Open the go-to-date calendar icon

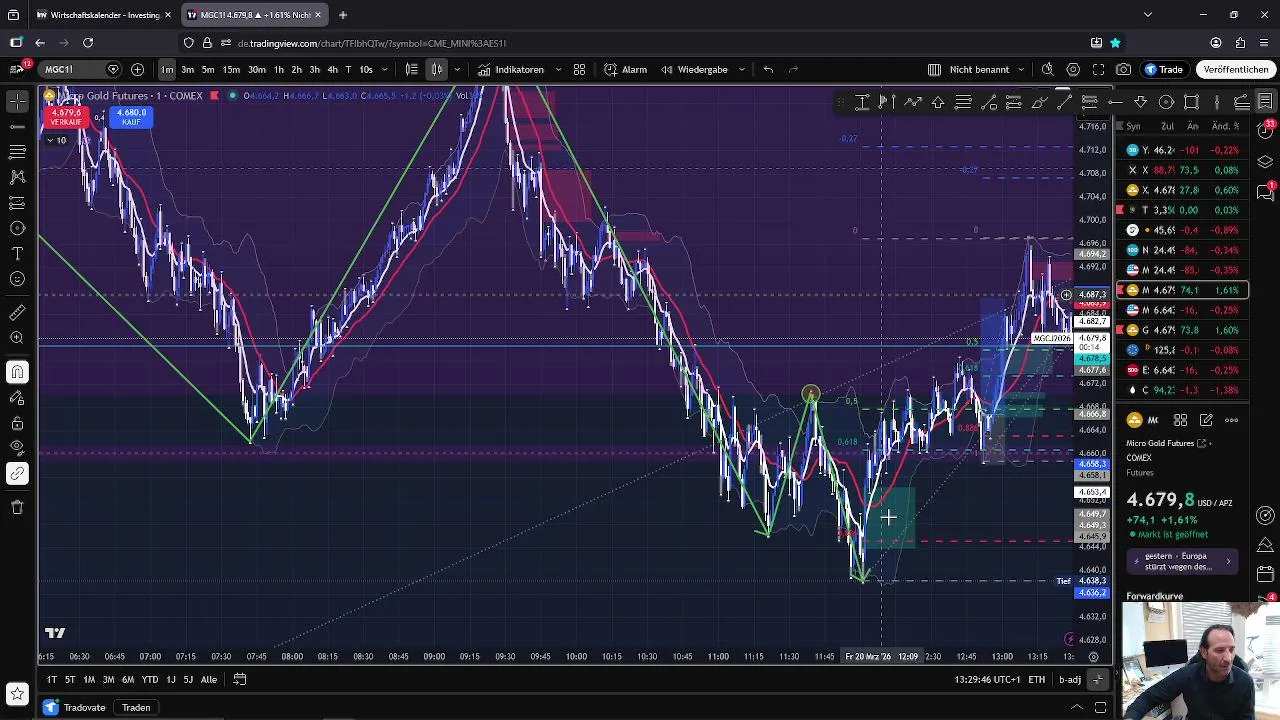coord(240,680)
